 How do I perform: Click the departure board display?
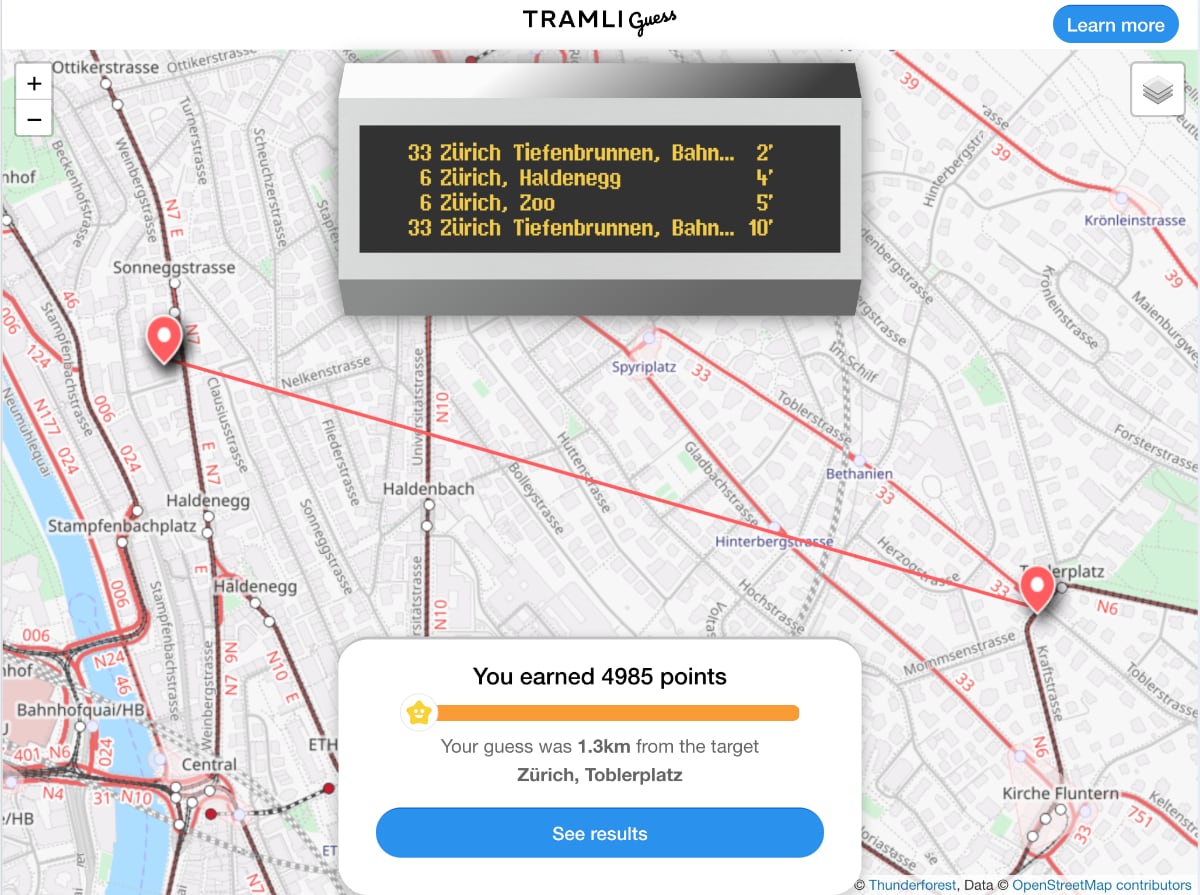point(599,189)
